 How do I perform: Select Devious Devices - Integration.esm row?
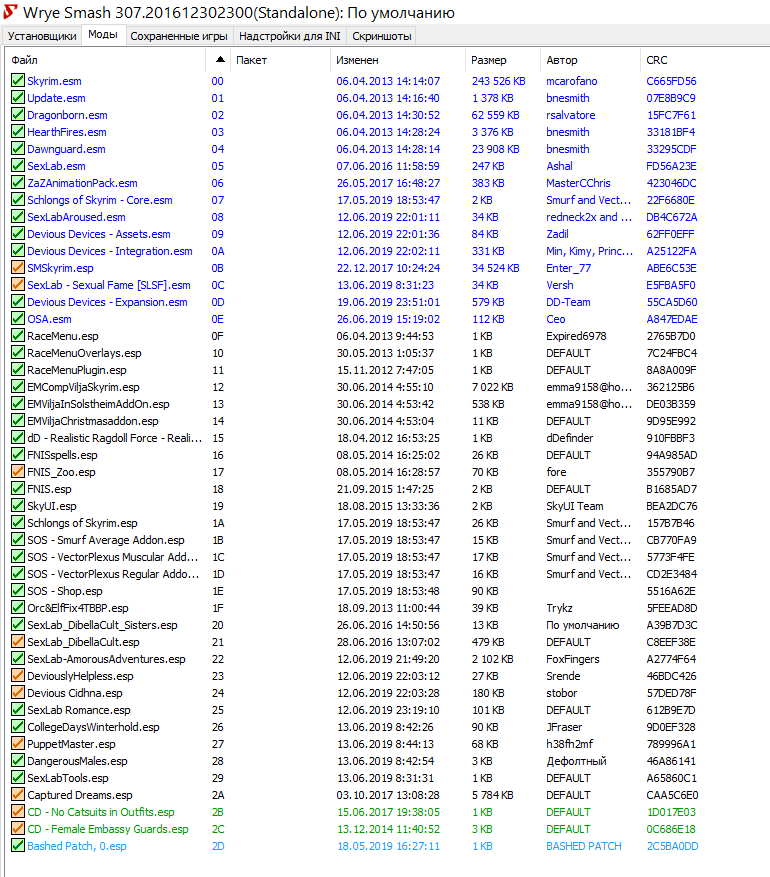[385, 251]
